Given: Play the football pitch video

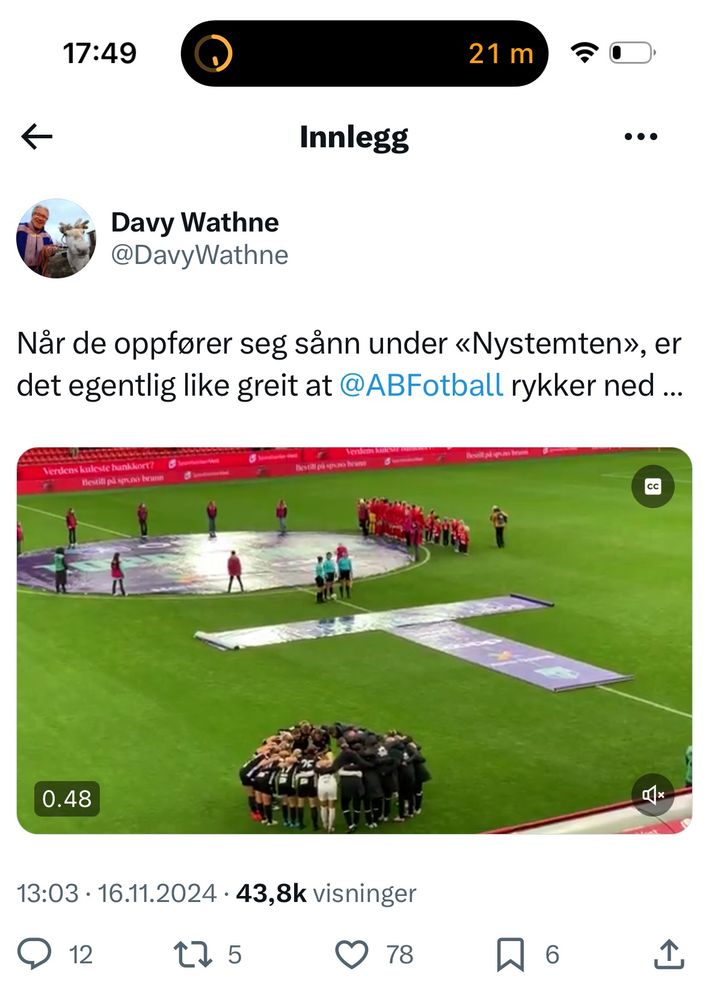Looking at the screenshot, I should [x=354, y=640].
